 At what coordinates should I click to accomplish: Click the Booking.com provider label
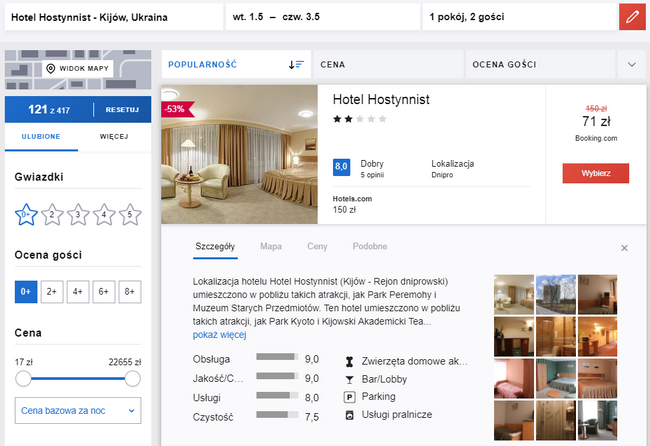coord(596,138)
